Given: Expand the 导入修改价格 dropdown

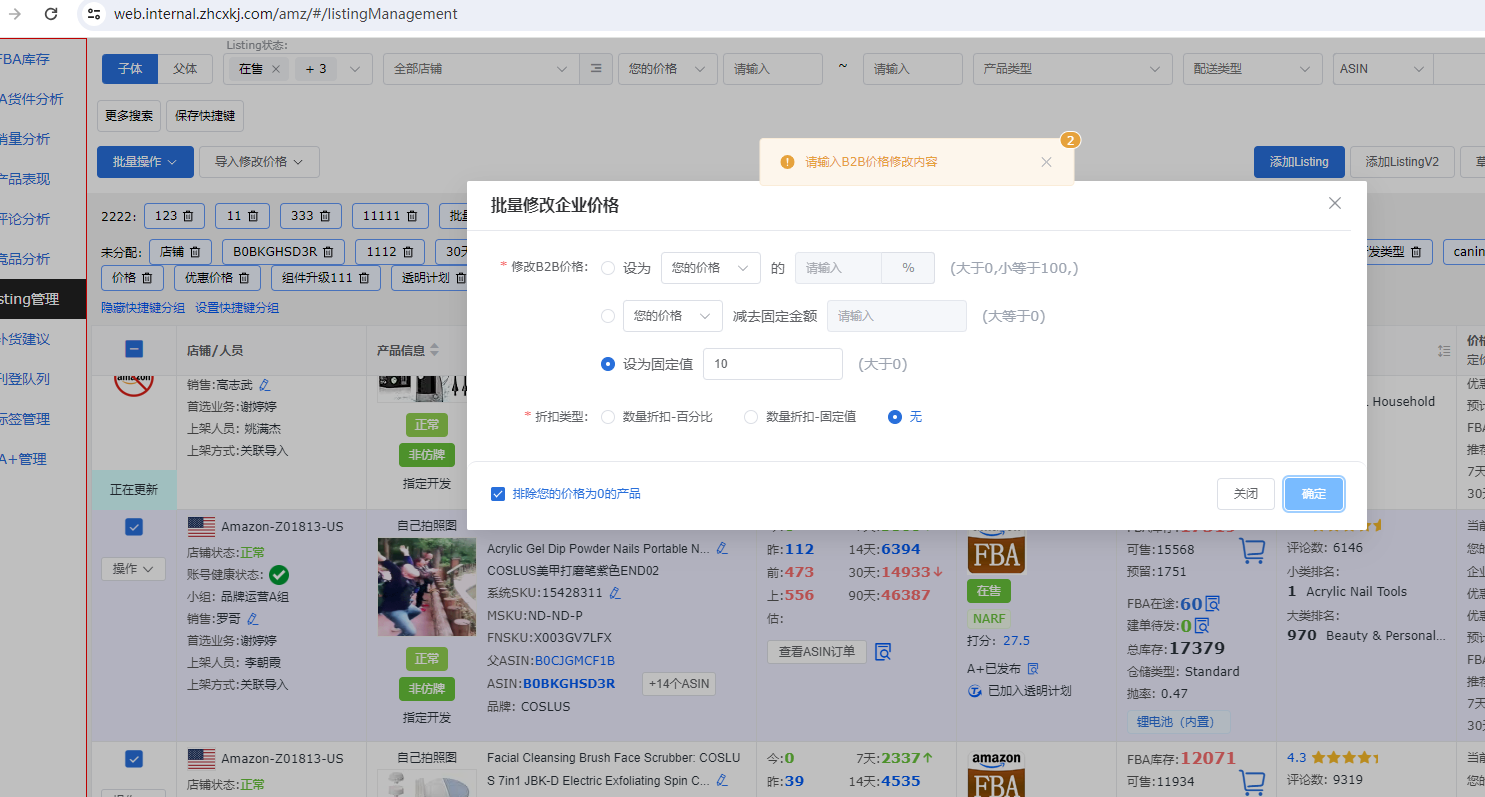Looking at the screenshot, I should click(x=259, y=162).
